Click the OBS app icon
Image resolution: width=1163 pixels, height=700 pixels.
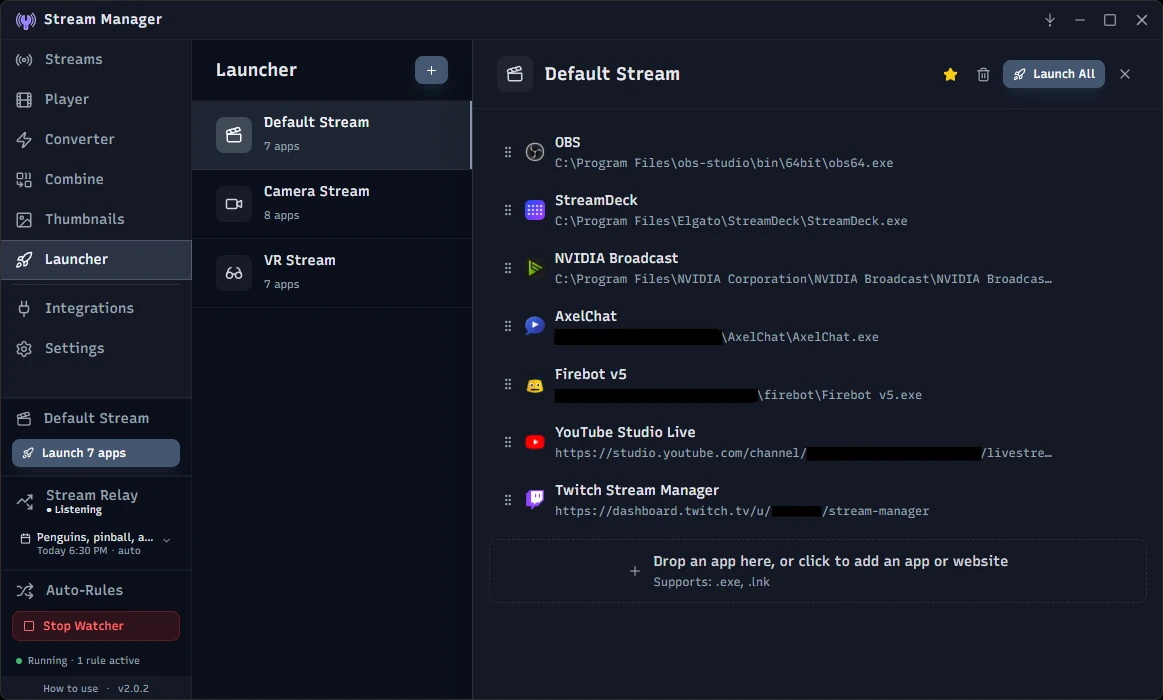click(535, 152)
